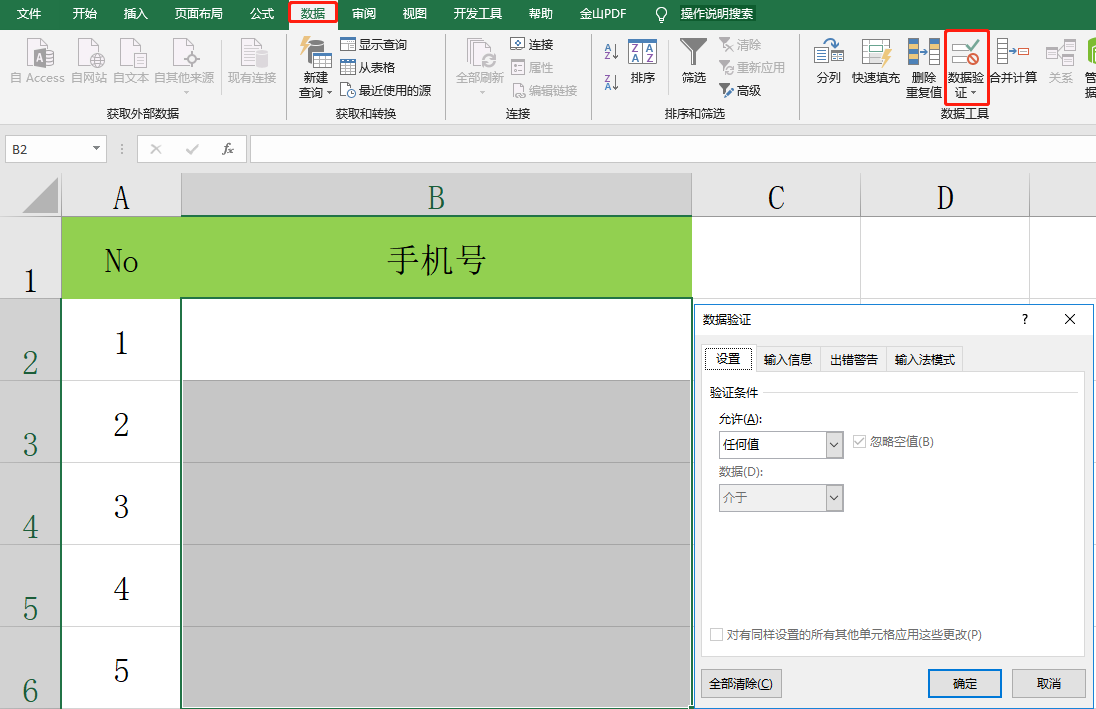Toggle the 忽略空值 checkbox
The image size is (1096, 709).
point(859,441)
